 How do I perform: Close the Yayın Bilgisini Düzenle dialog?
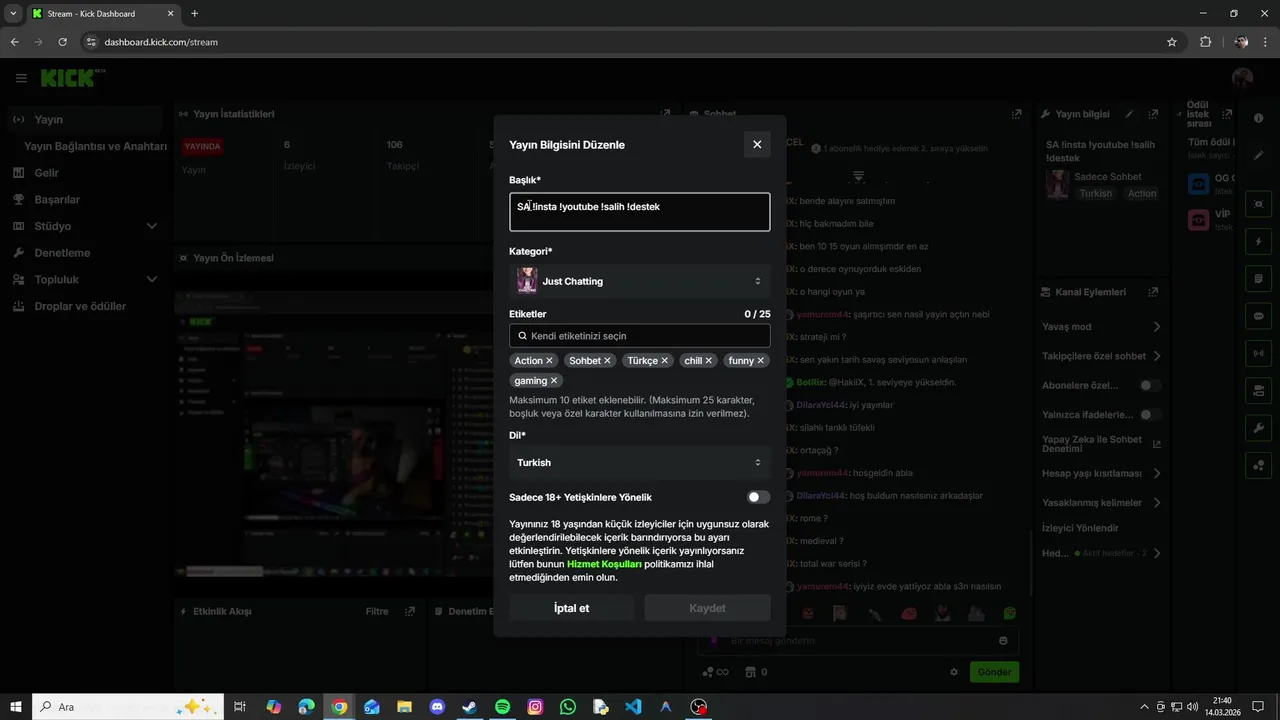pyautogui.click(x=757, y=144)
